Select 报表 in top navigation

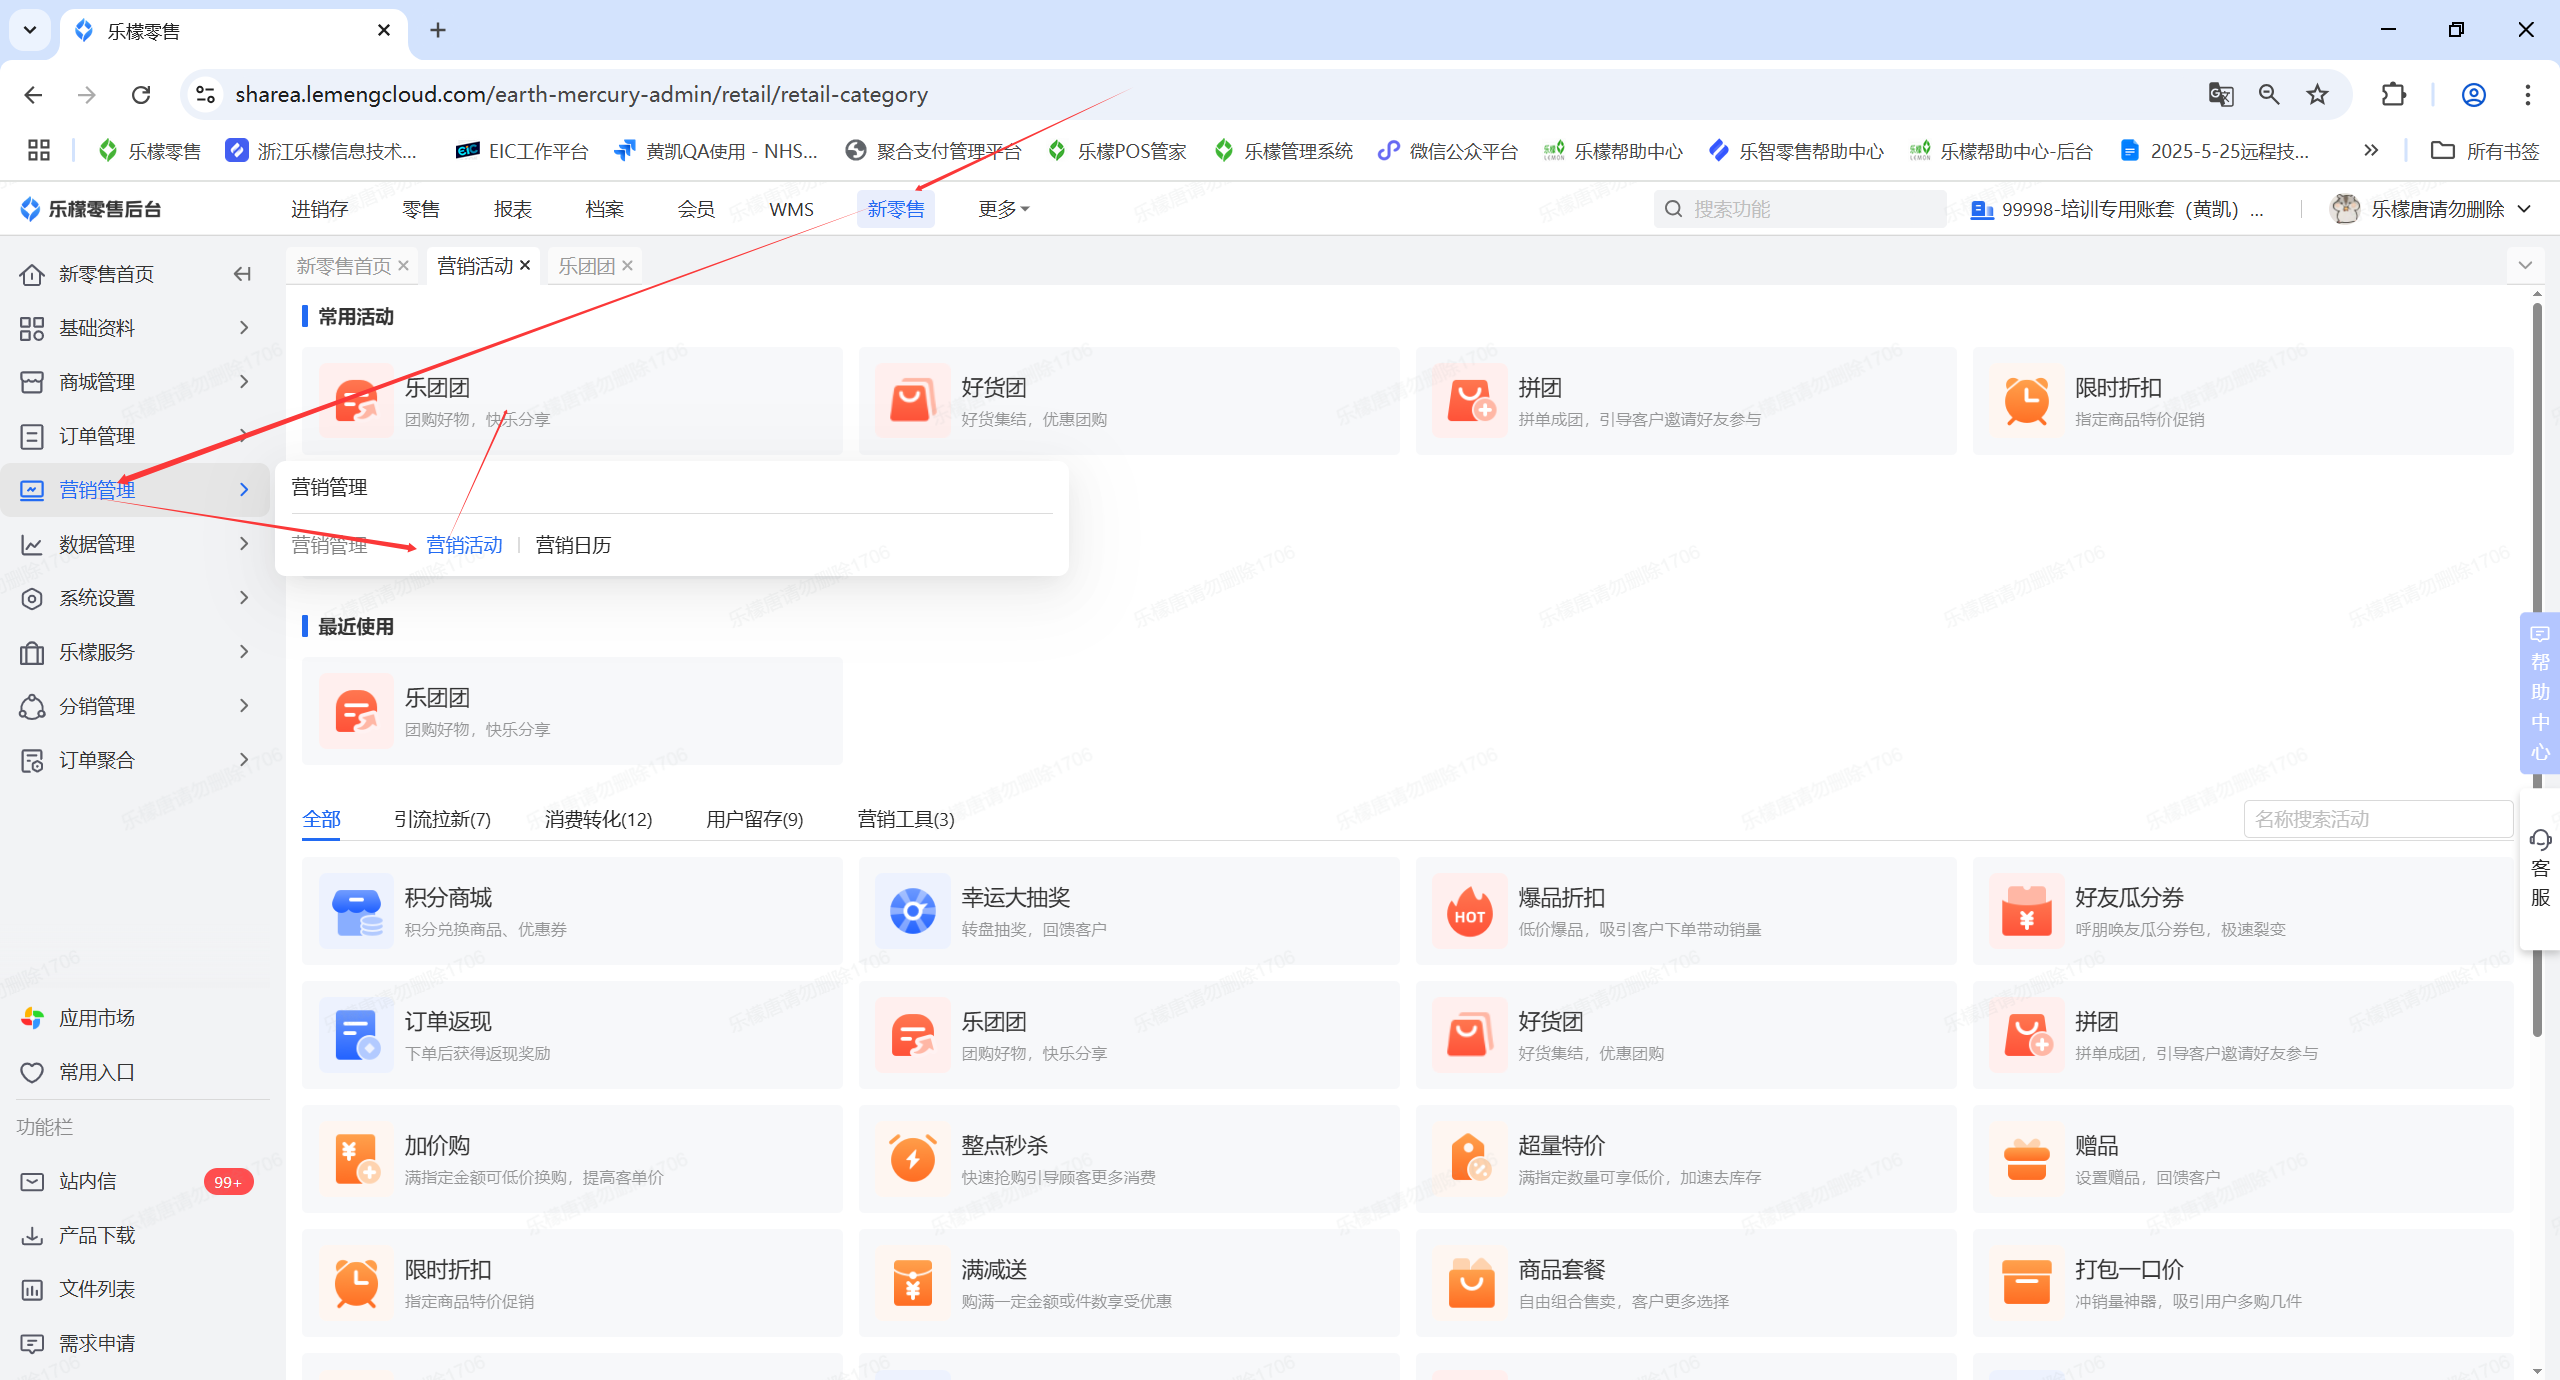click(x=513, y=209)
